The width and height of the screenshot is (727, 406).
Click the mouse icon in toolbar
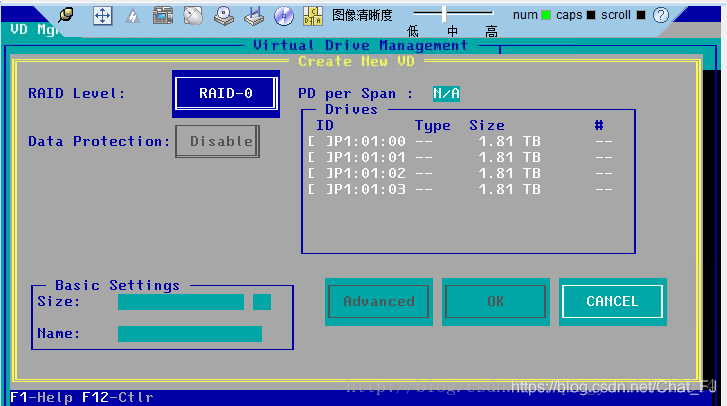tap(193, 16)
